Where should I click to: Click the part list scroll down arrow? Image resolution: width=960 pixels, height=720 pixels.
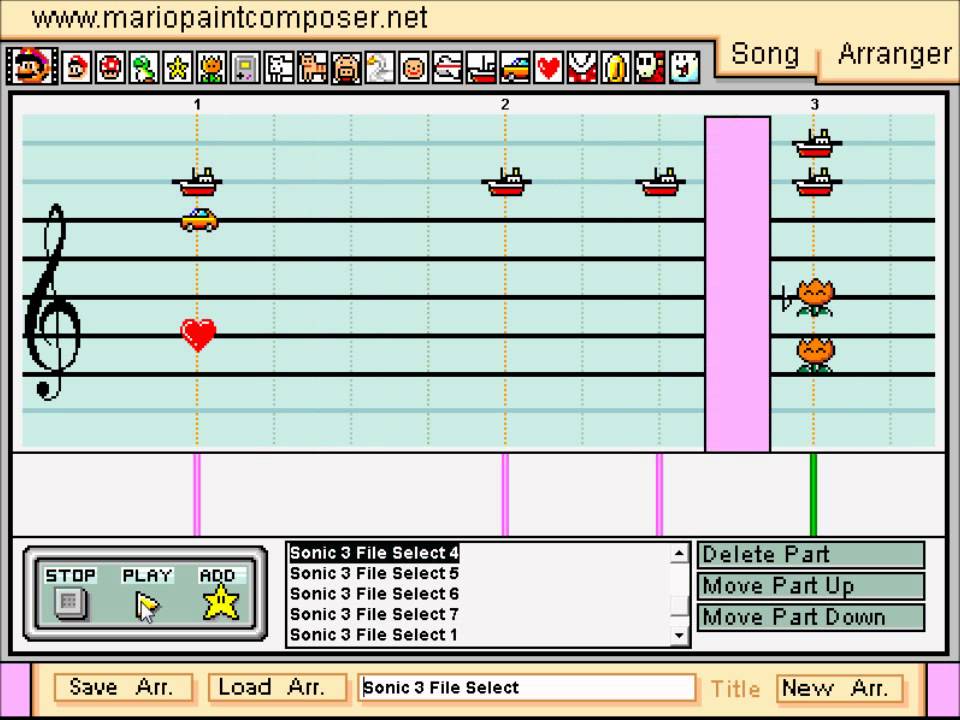click(x=679, y=635)
